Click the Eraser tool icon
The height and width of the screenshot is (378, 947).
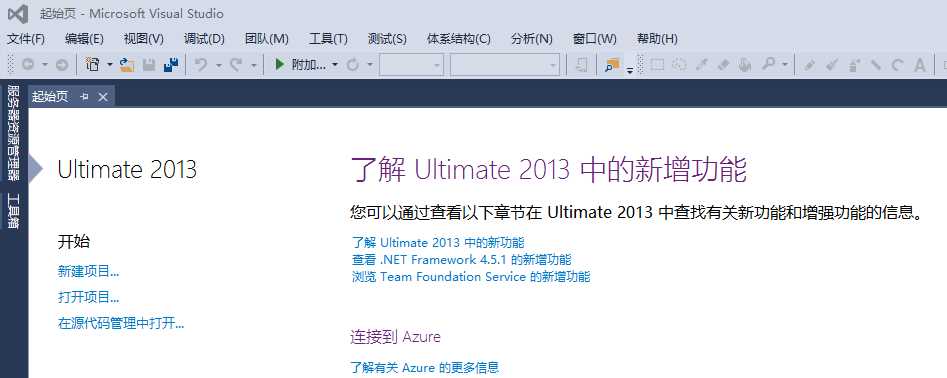(x=723, y=65)
